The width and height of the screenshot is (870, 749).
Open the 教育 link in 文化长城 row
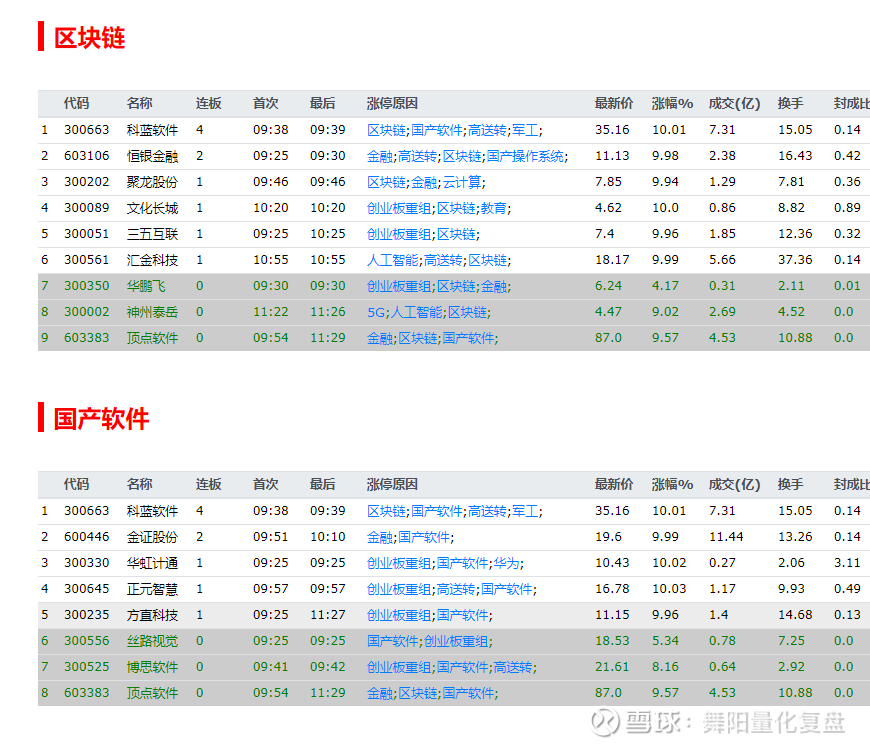[x=493, y=209]
